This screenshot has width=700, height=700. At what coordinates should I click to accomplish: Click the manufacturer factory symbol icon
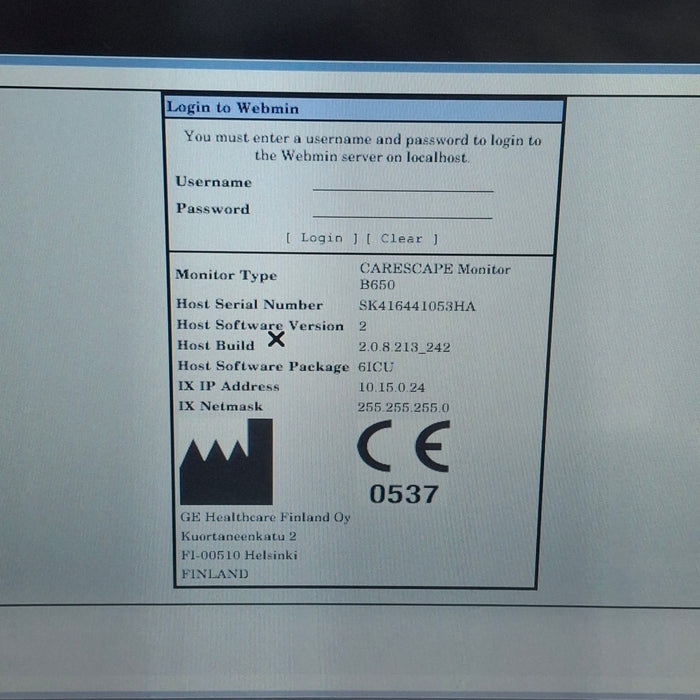tap(226, 462)
